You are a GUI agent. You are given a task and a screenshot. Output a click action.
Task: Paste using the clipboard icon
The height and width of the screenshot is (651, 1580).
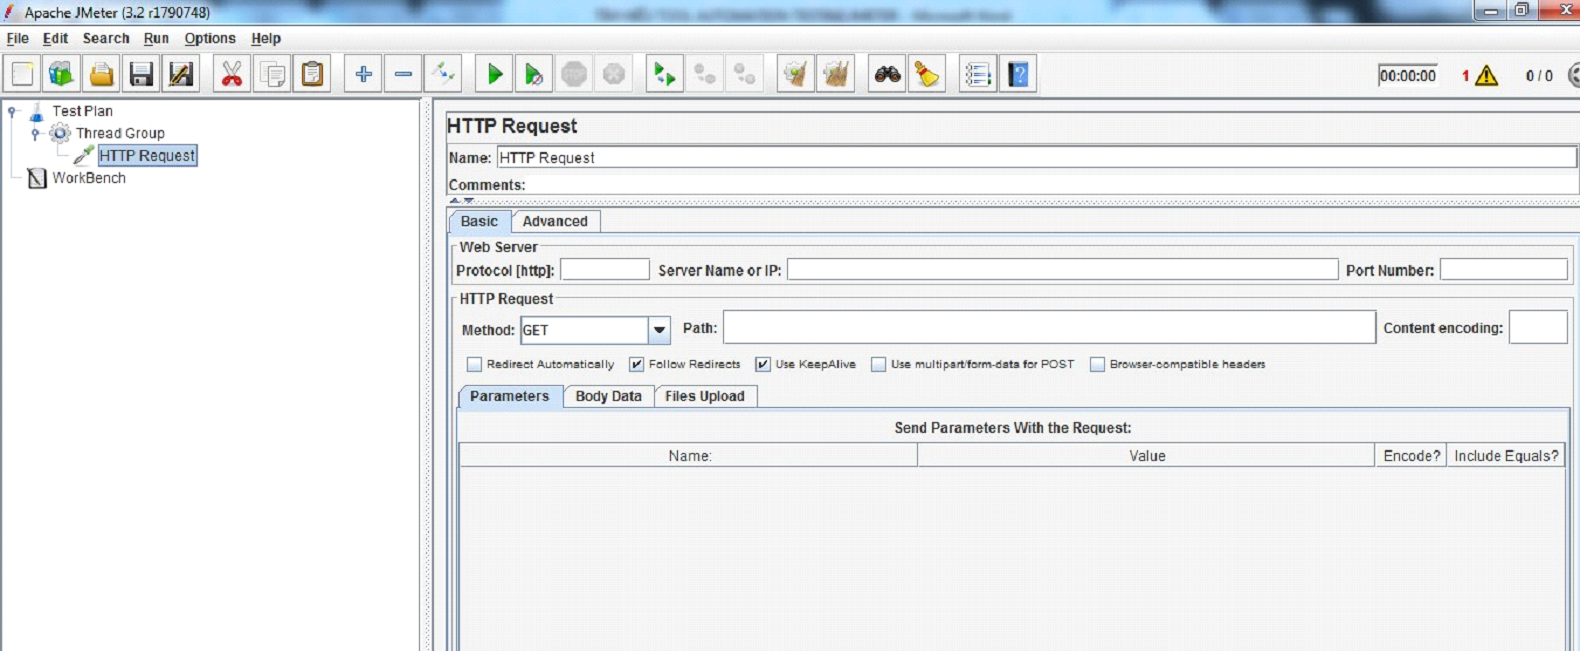[312, 74]
